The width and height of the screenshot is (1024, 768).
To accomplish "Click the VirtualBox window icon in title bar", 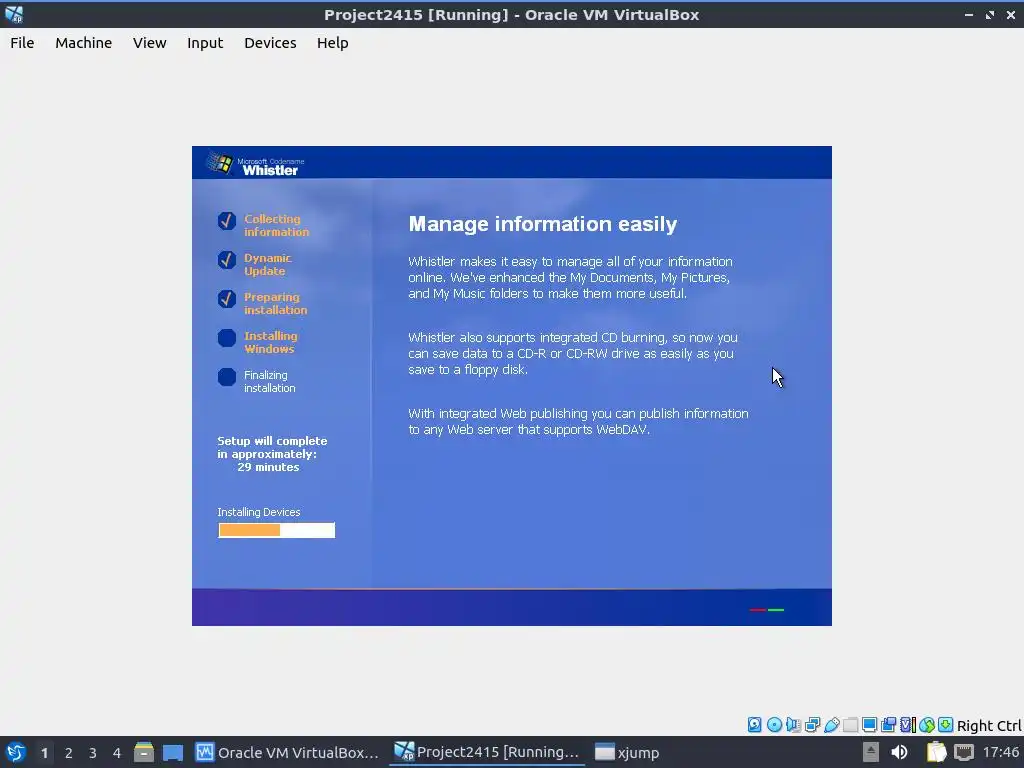I will (14, 14).
